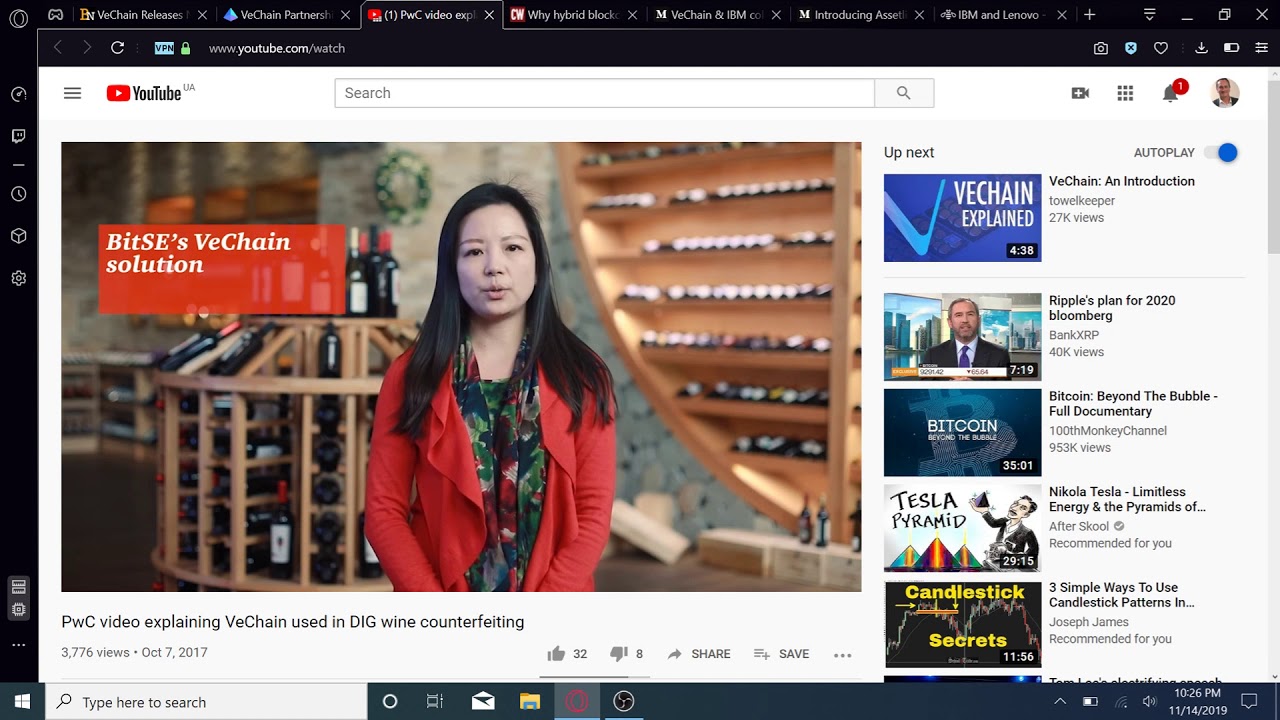1280x720 pixels.
Task: Open the sidebar Settings gear icon
Action: click(x=18, y=278)
